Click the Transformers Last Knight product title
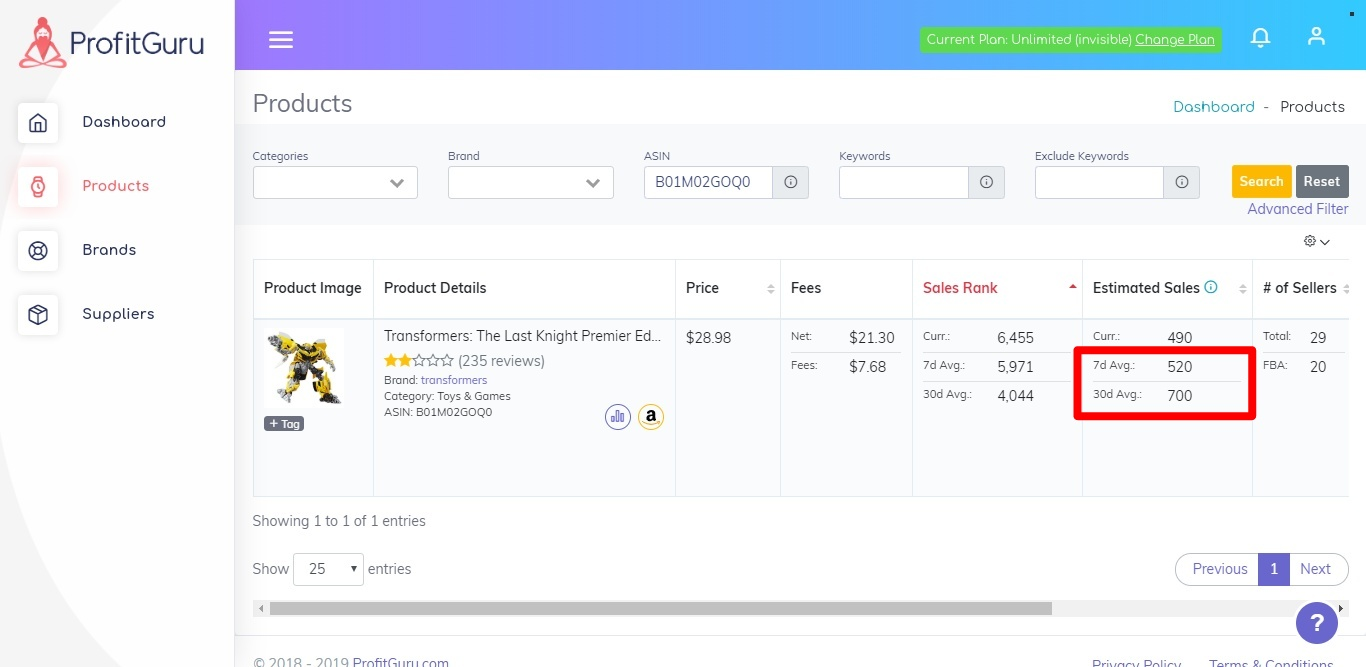The width and height of the screenshot is (1366, 667). (523, 337)
